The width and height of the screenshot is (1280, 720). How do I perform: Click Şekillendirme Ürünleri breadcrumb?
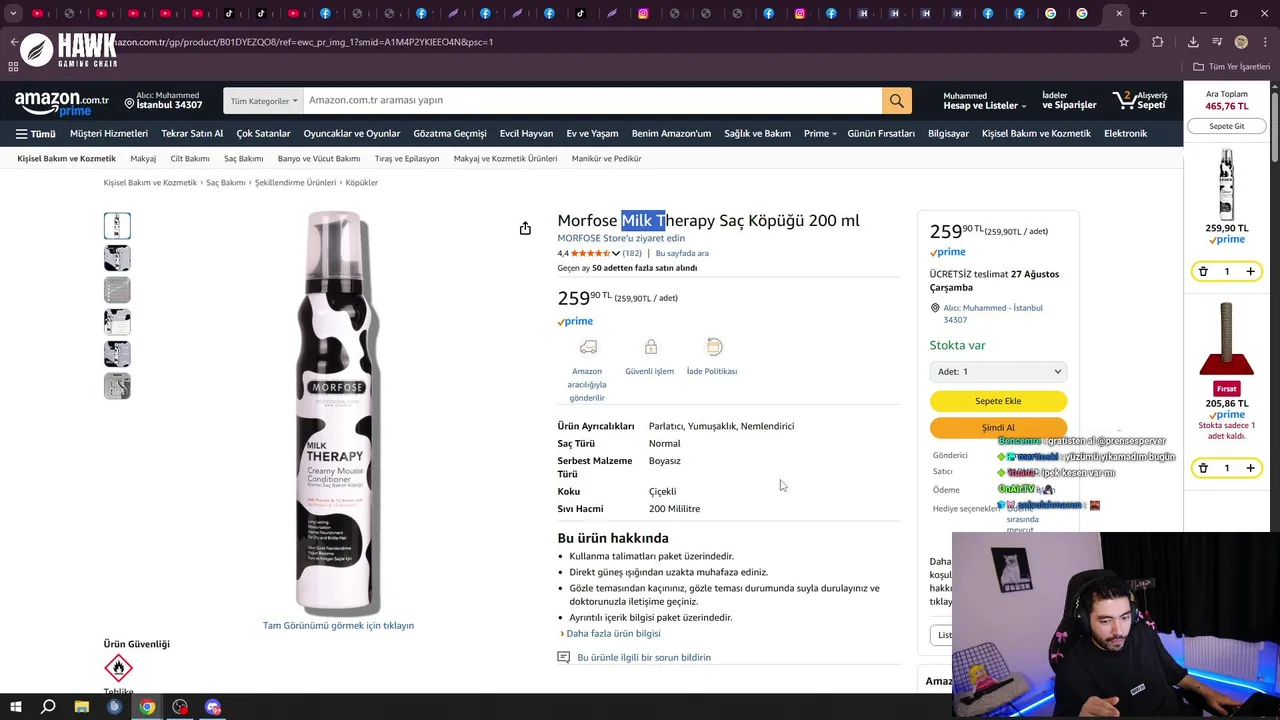tap(295, 182)
